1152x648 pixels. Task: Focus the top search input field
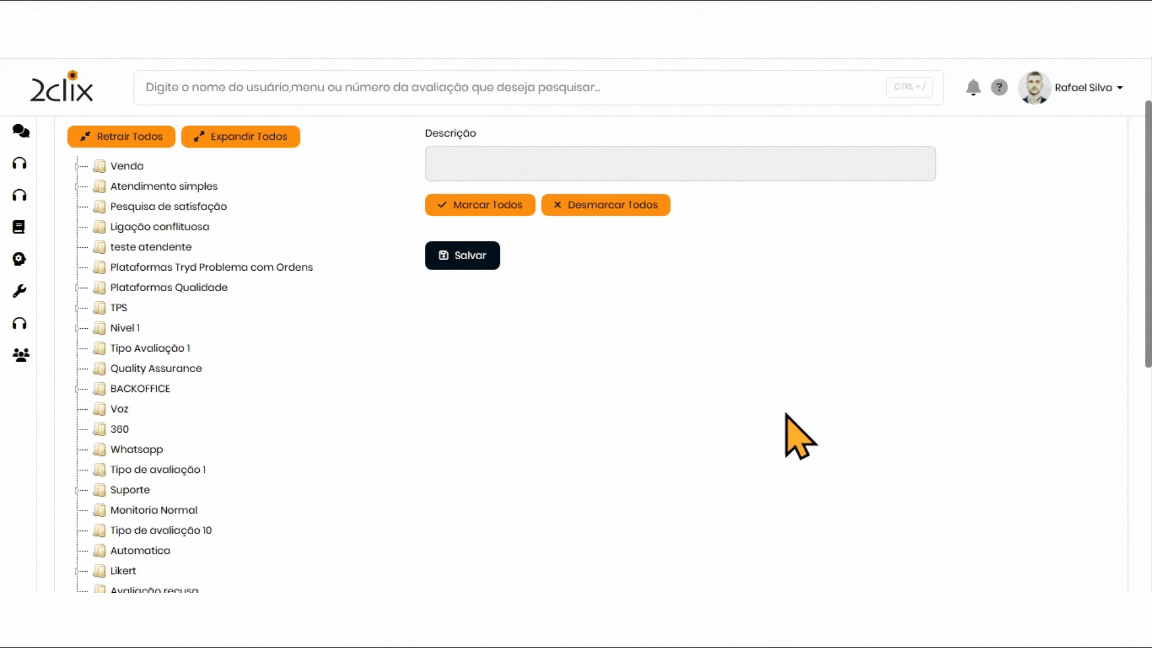tap(510, 88)
